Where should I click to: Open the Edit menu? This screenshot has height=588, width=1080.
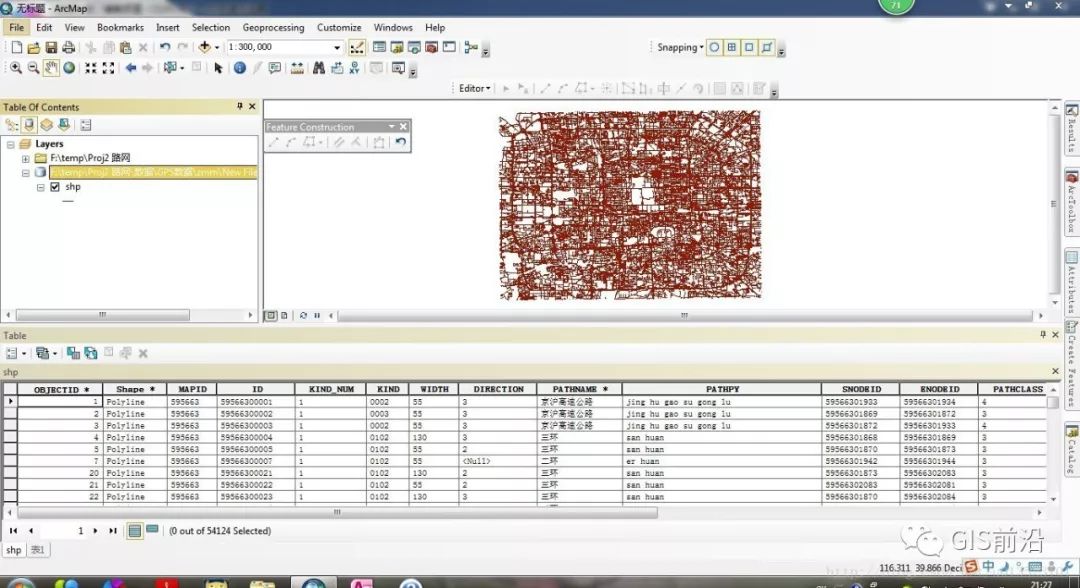(44, 28)
